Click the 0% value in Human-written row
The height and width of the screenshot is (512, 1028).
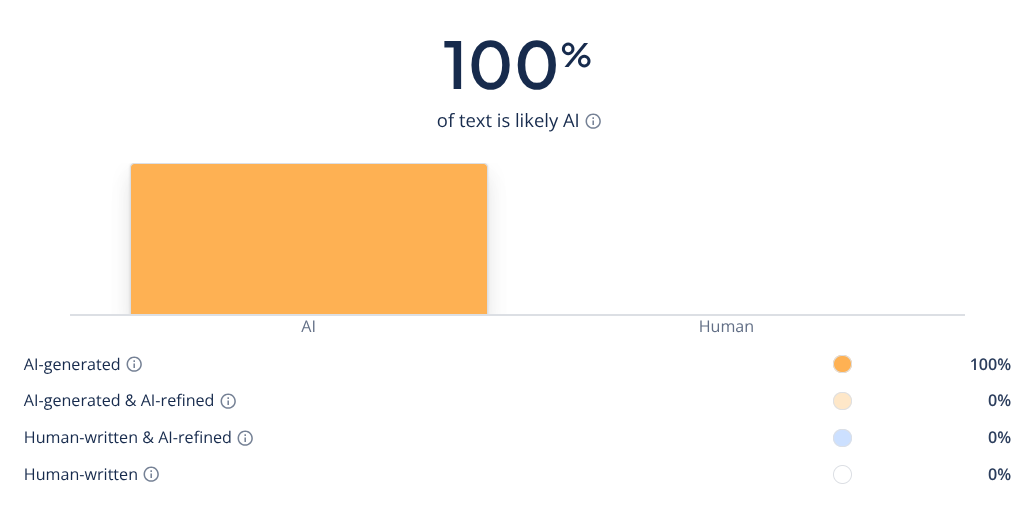(999, 475)
